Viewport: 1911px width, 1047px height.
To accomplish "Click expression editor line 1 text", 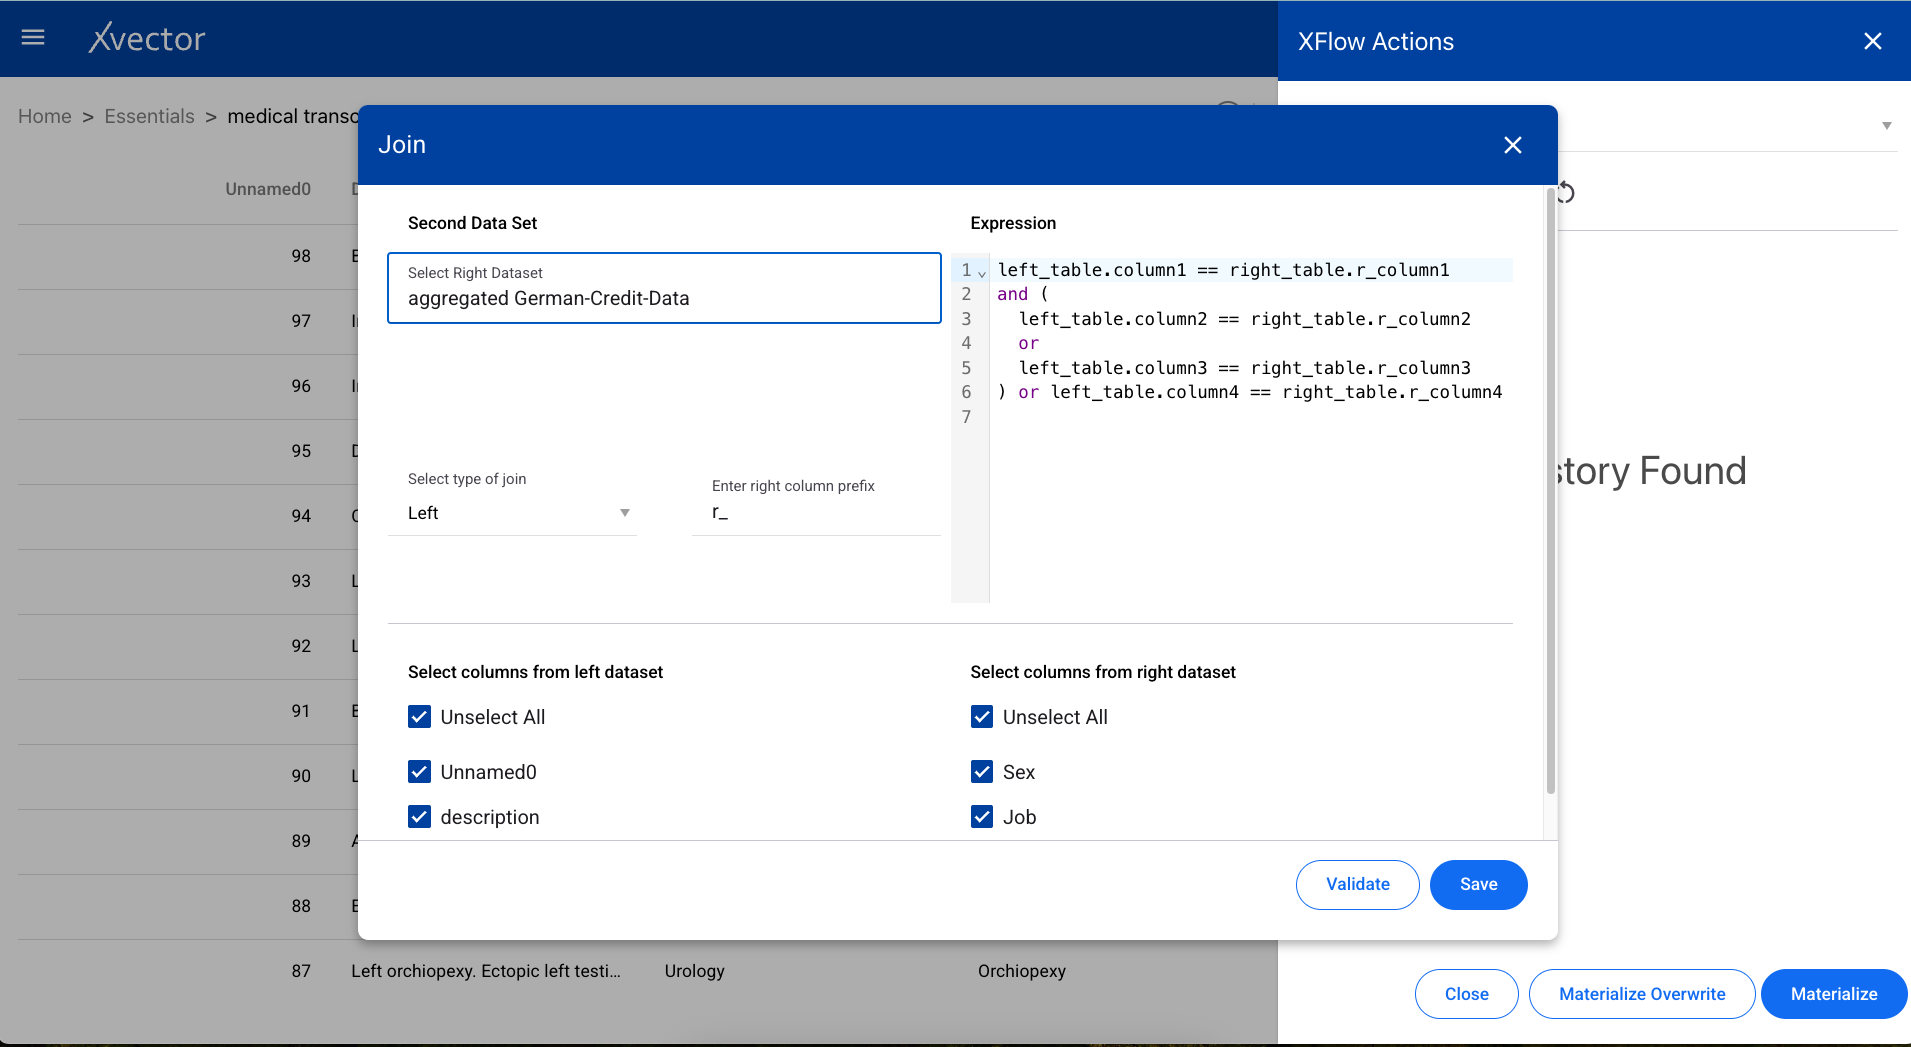I will click(x=1223, y=270).
